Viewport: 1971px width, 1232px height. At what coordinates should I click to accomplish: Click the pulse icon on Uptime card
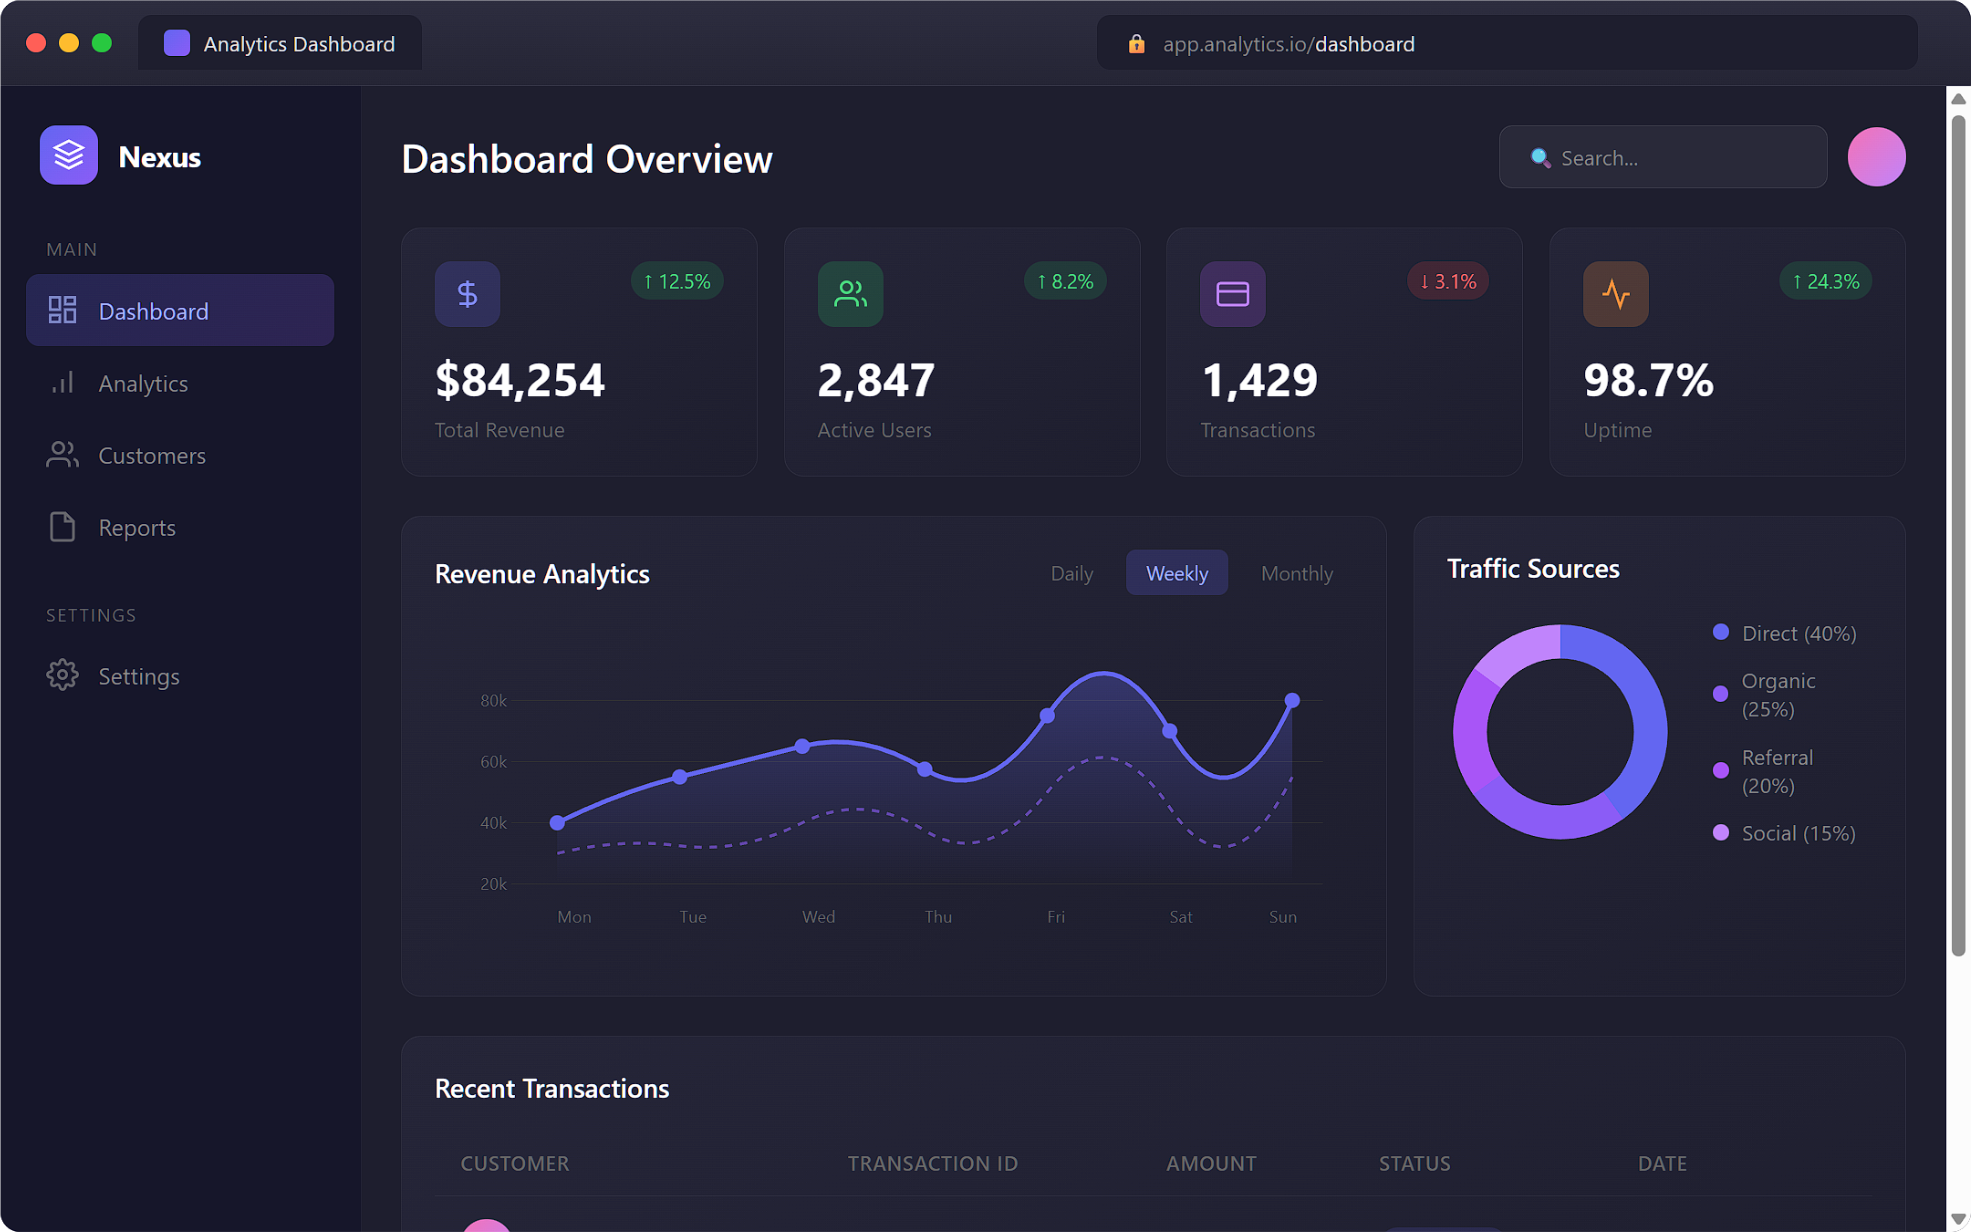tap(1614, 293)
